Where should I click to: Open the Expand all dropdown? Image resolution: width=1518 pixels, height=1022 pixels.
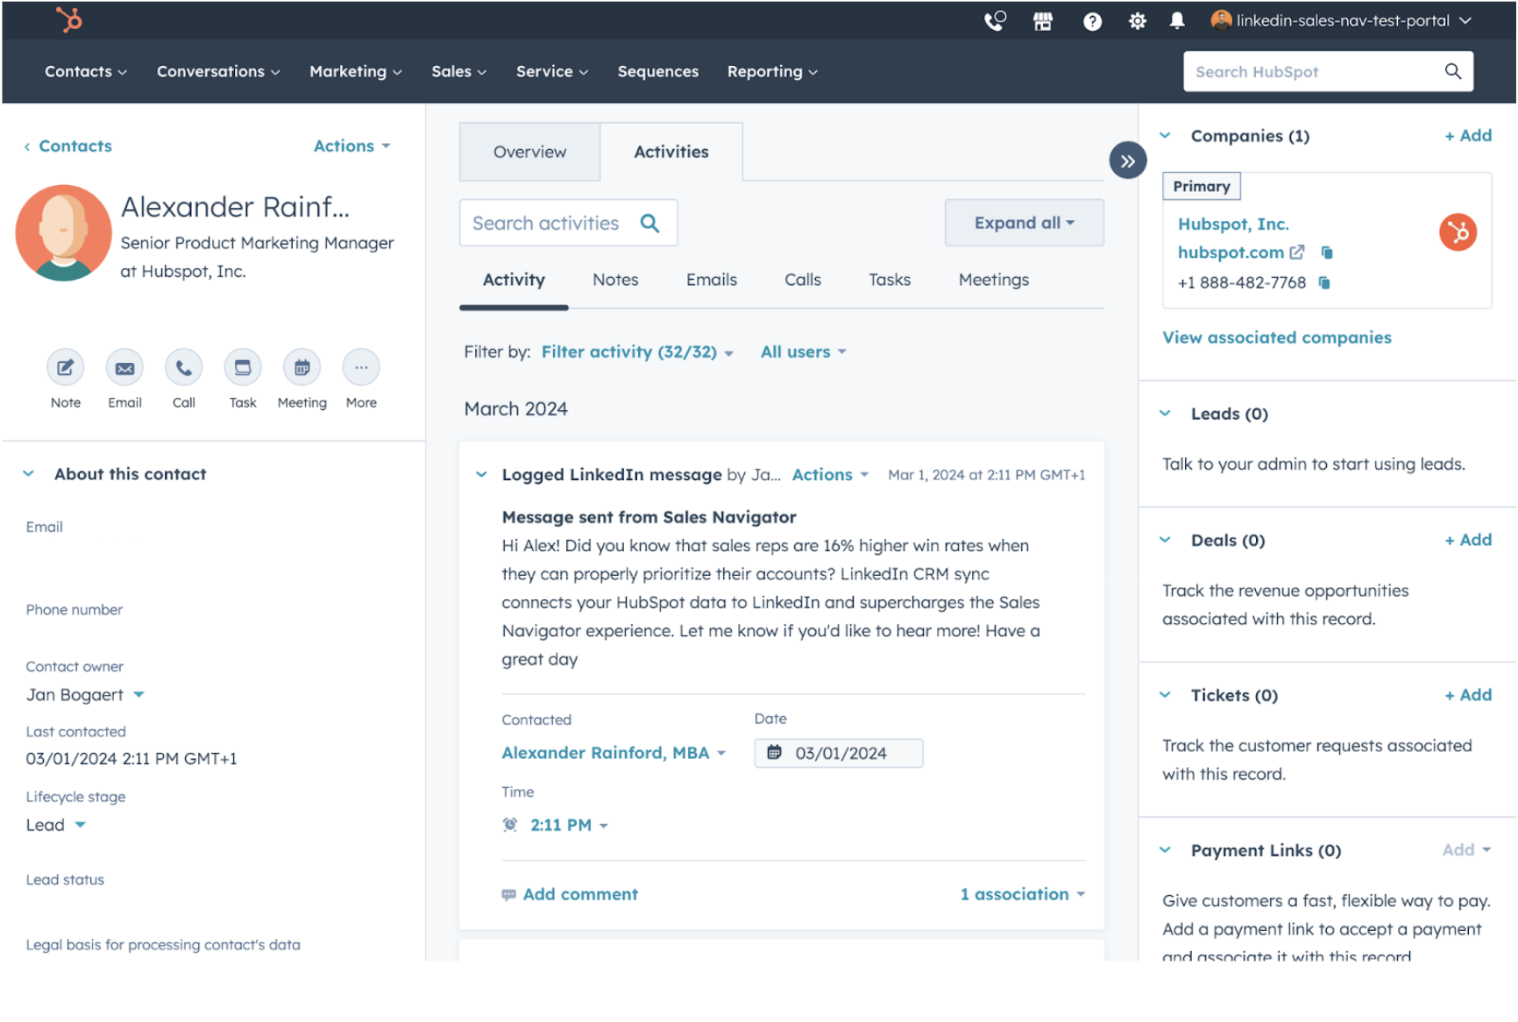pyautogui.click(x=1024, y=223)
